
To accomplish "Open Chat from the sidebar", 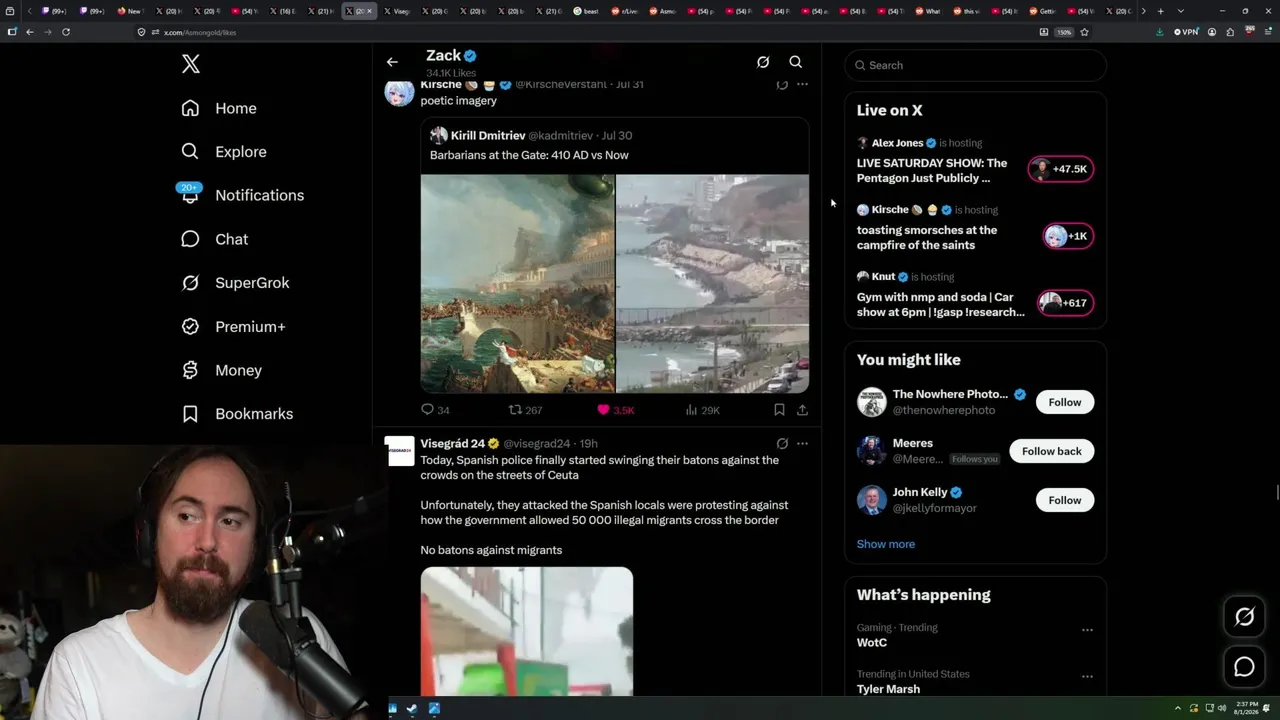I will point(214,239).
